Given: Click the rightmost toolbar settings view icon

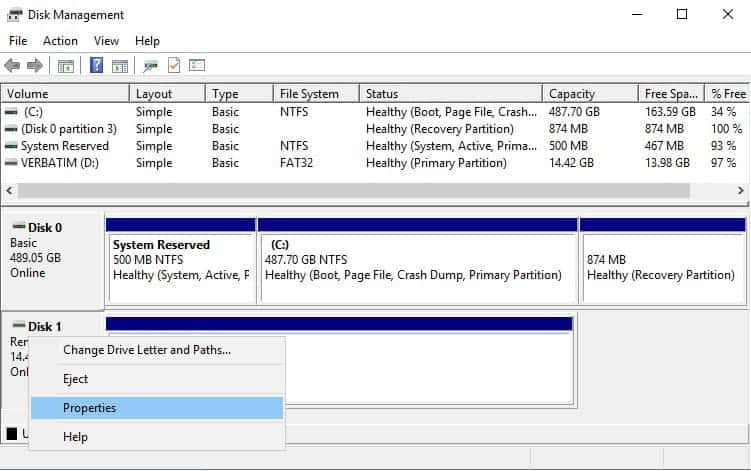Looking at the screenshot, I should 197,65.
